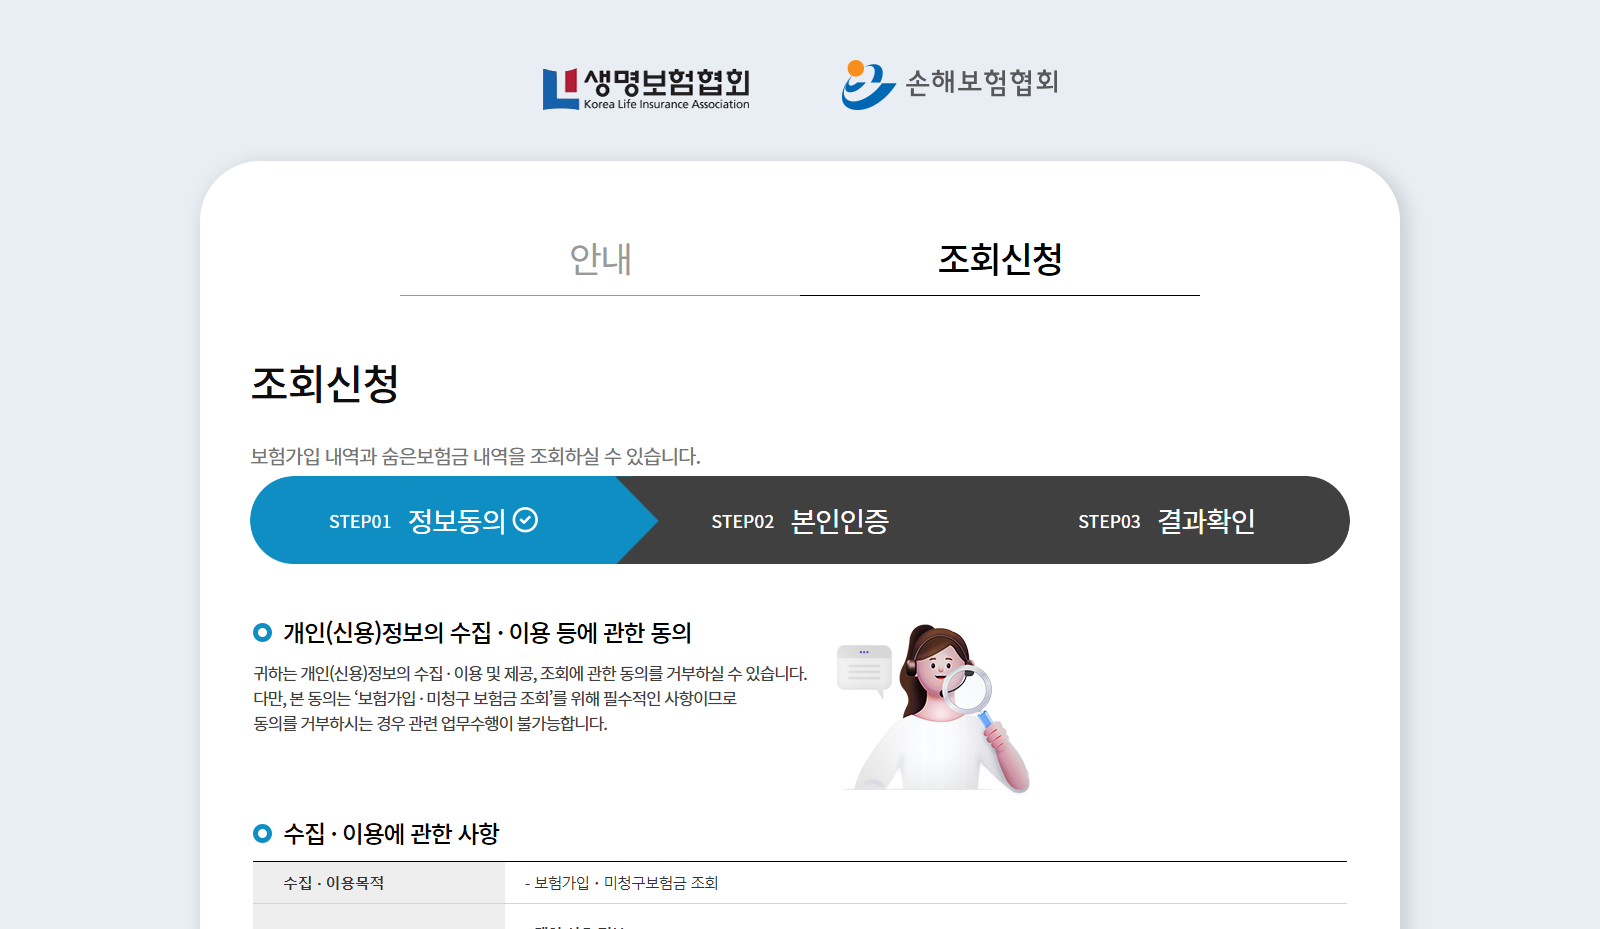Click the 보험가입·미청구보험금 조회 cell
This screenshot has width=1600, height=929.
[x=926, y=883]
